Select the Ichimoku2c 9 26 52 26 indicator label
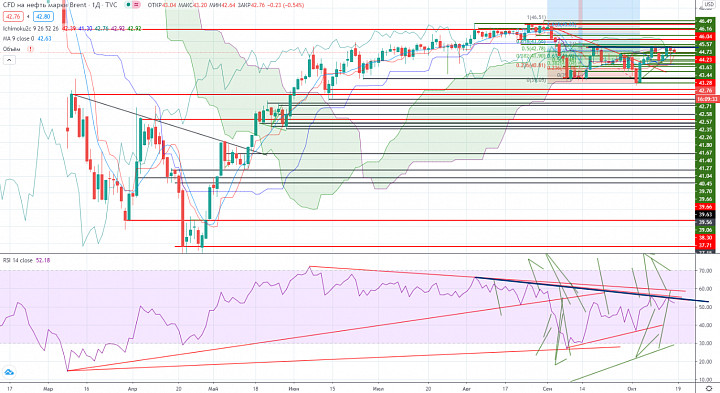This screenshot has width=720, height=393. (x=31, y=28)
